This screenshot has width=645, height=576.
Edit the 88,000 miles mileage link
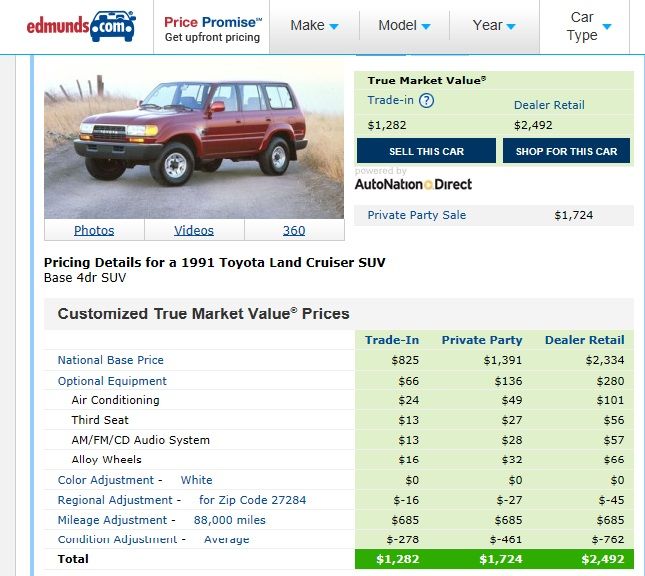pos(230,520)
